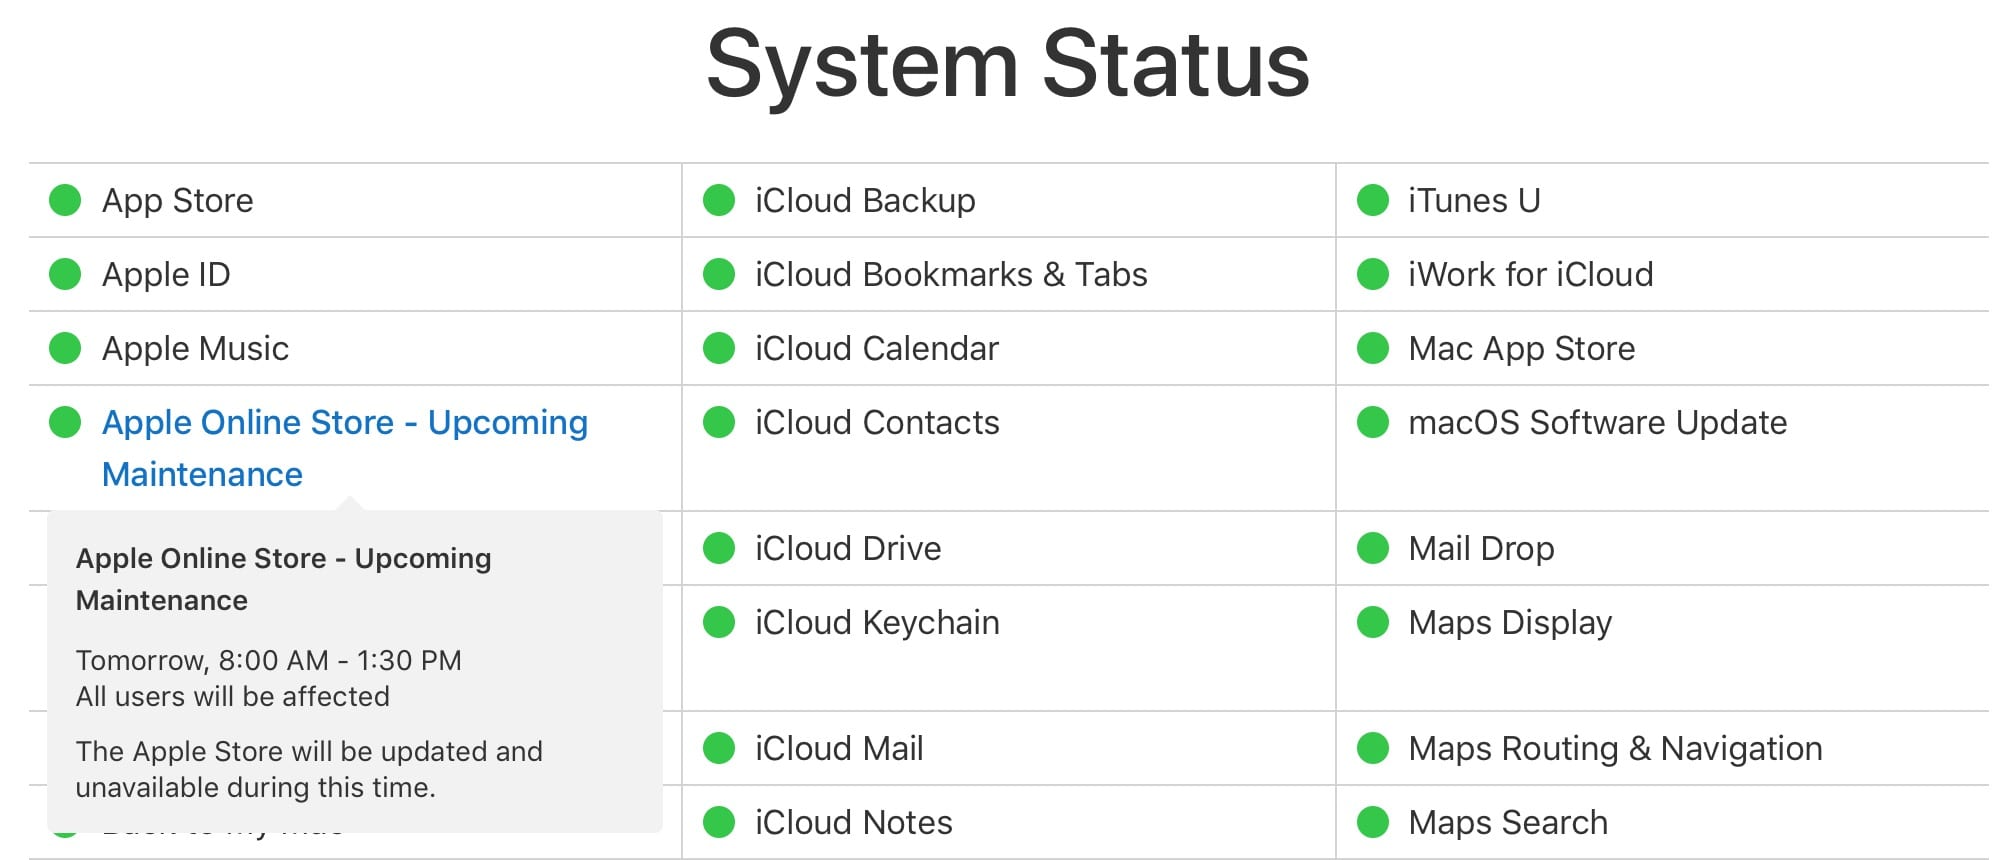Open the Apple Online Store Upcoming Maintenance link
This screenshot has height=860, width=2010.
345,448
